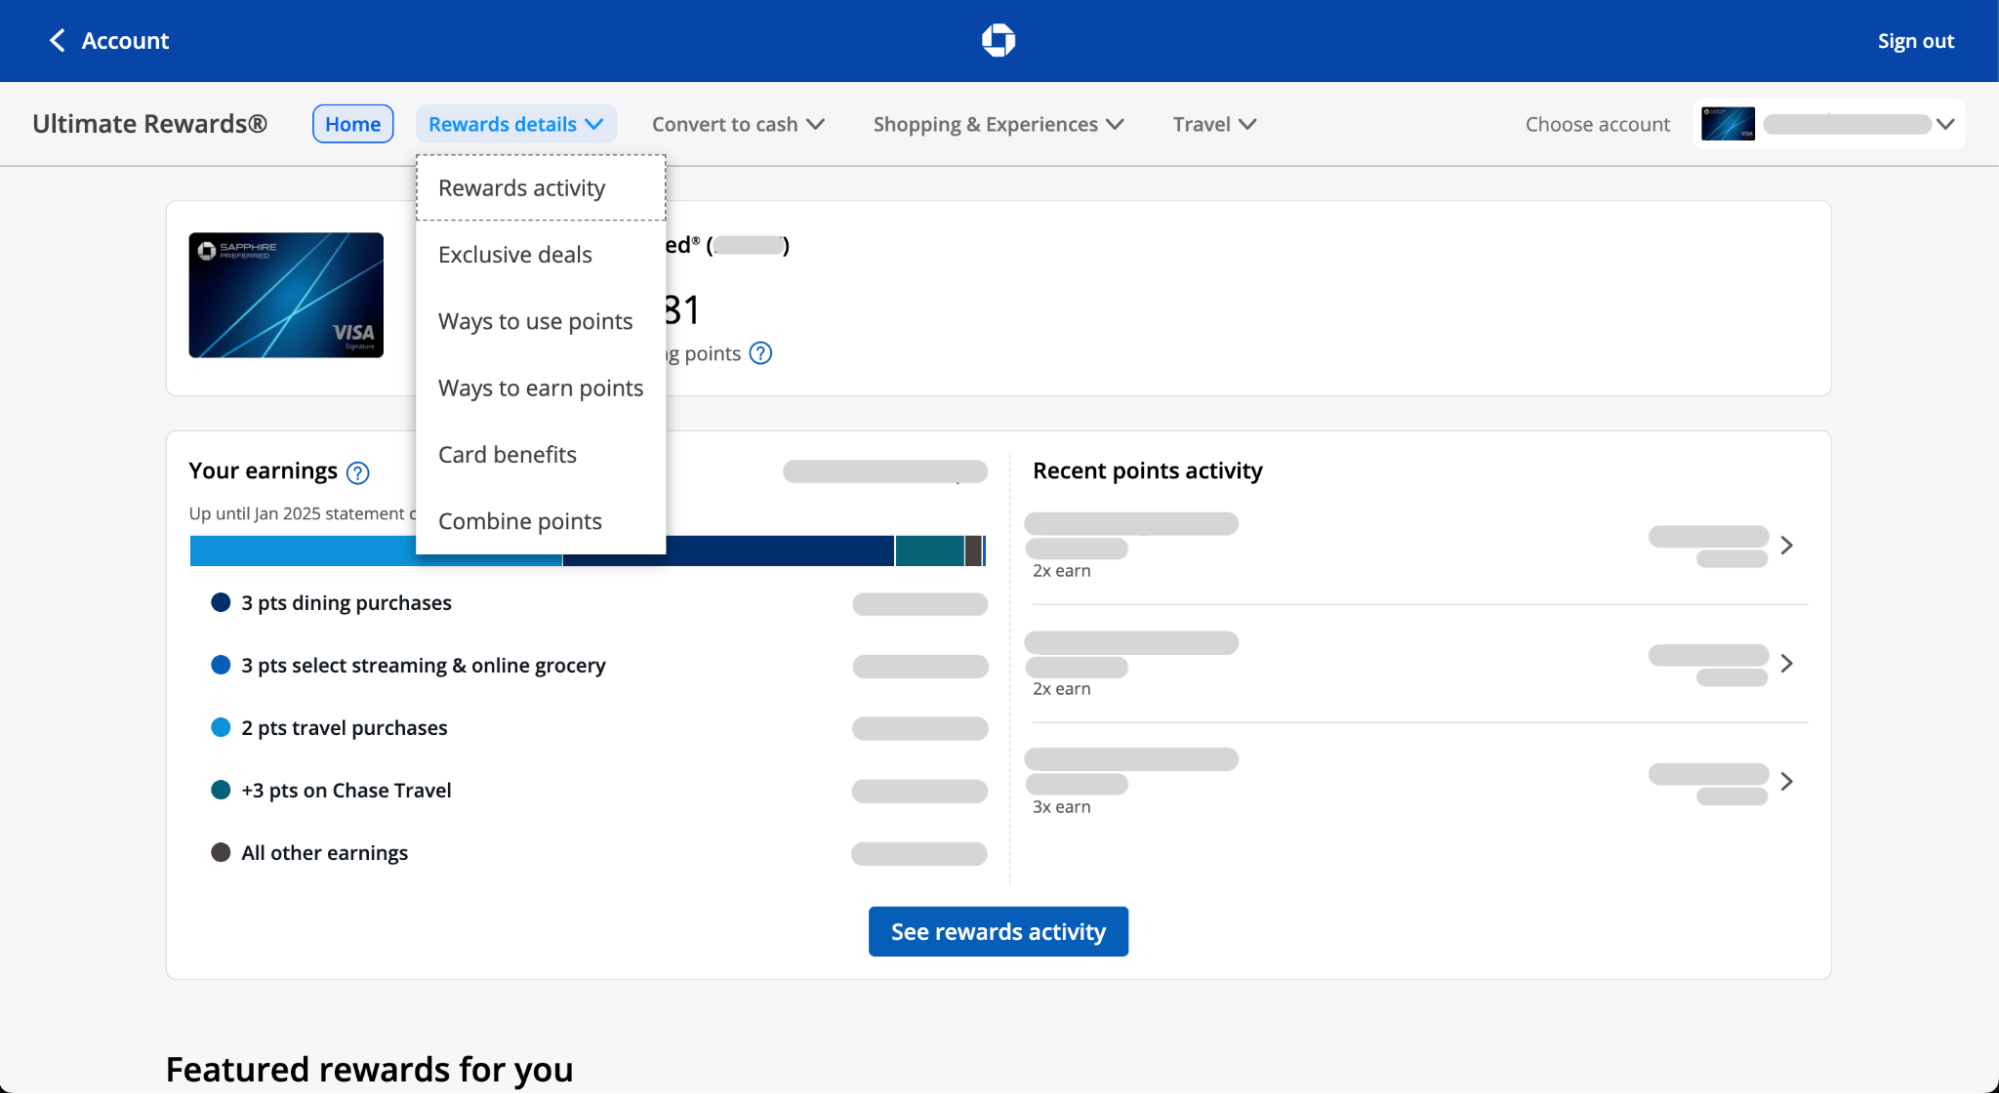Select Combine points from dropdown menu
Screen dimensions: 1999x1094
520,520
